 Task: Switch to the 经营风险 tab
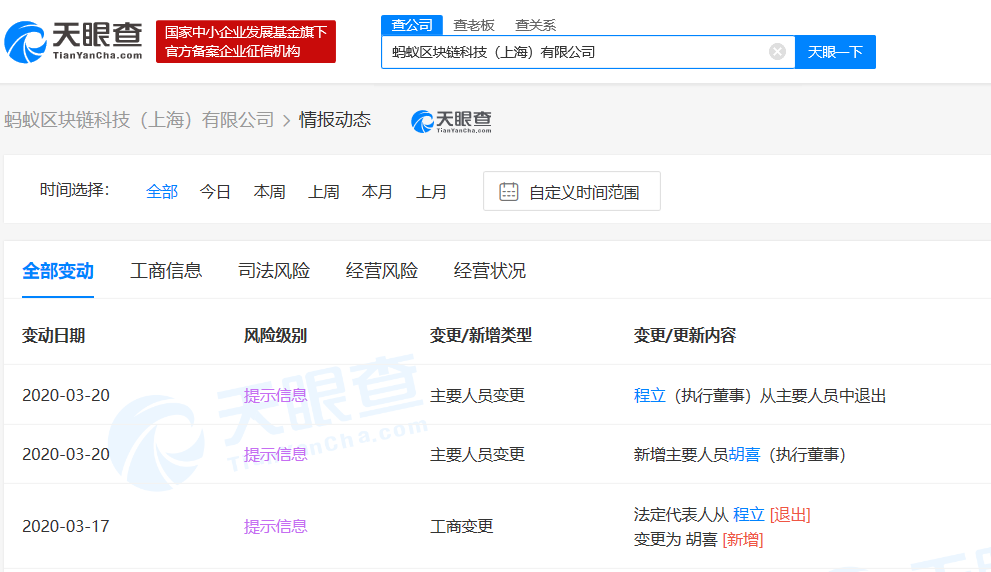[x=382, y=271]
